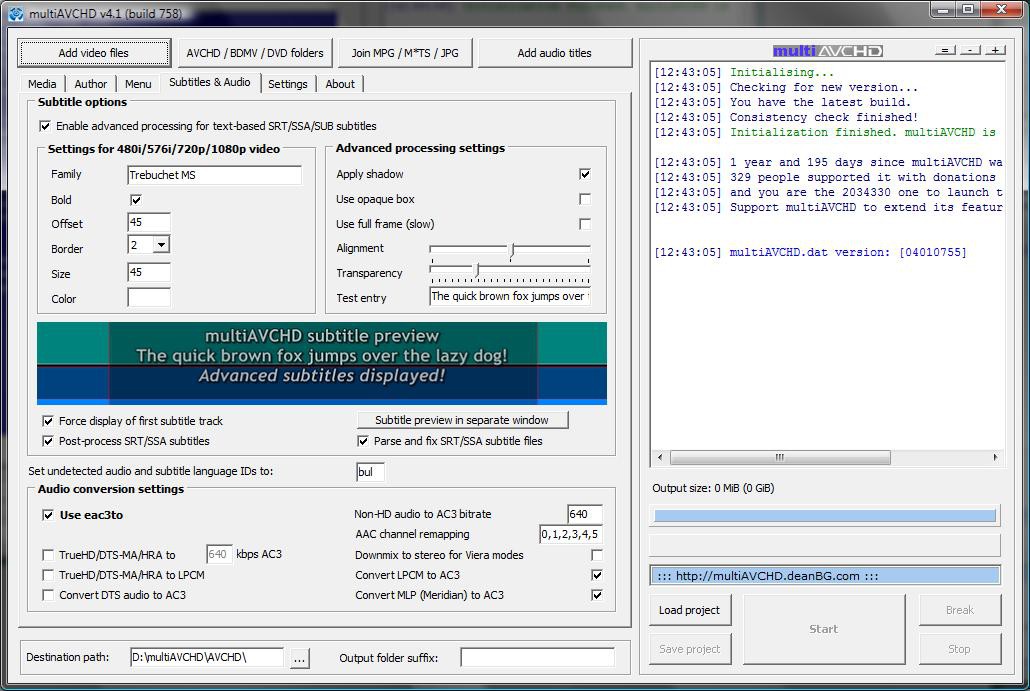Image resolution: width=1030 pixels, height=691 pixels.
Task: Click log scrollbar left arrow
Action: tap(660, 457)
